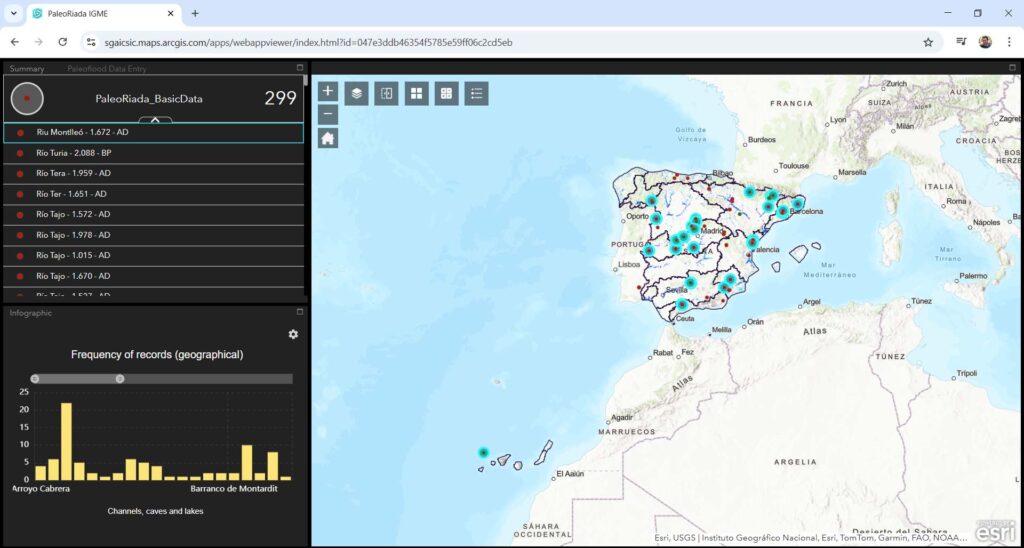1024x548 pixels.
Task: Zoom in on the map
Action: coord(328,91)
